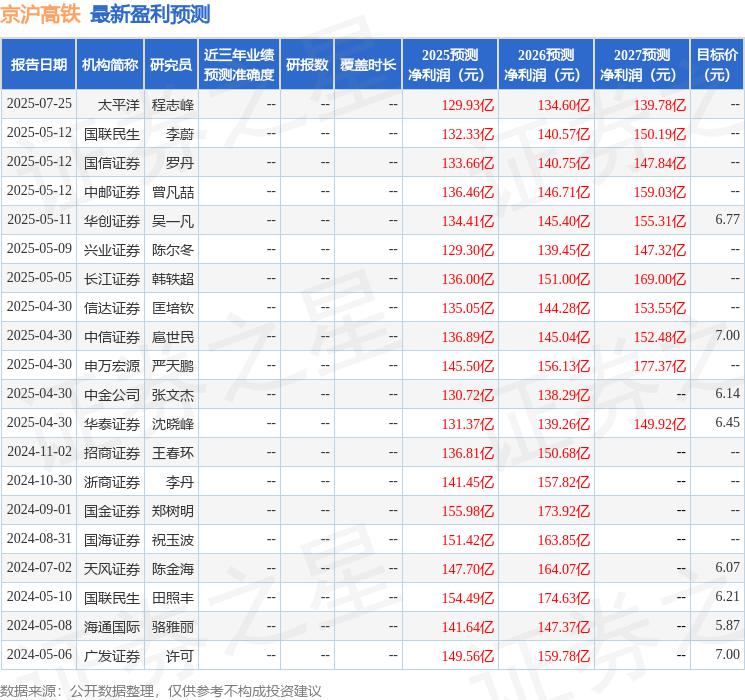Click analyst name 祝玉波

(x=172, y=540)
